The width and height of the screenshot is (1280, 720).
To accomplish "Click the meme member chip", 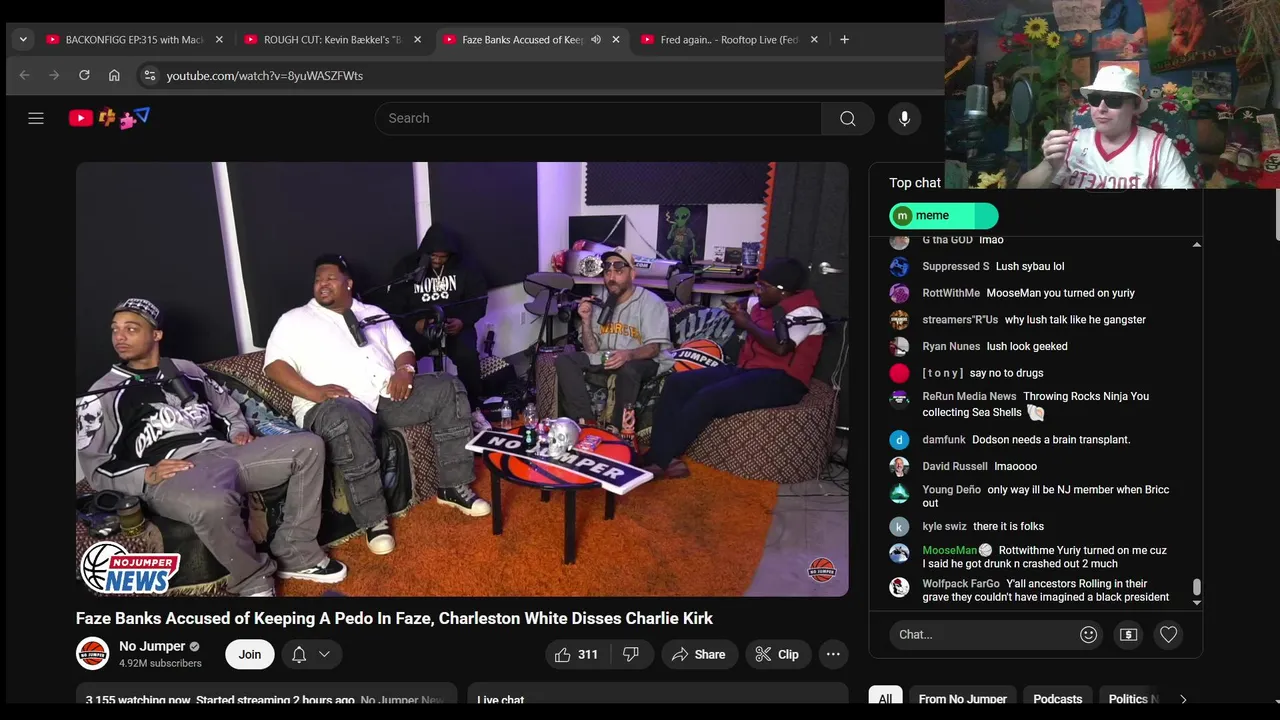I will coord(944,215).
